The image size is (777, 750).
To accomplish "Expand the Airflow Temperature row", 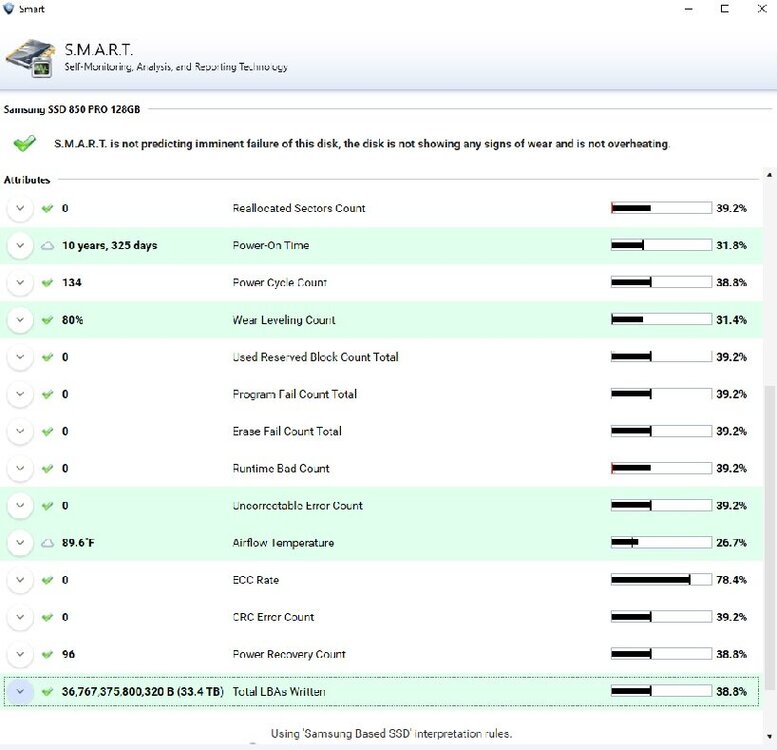I will (20, 543).
